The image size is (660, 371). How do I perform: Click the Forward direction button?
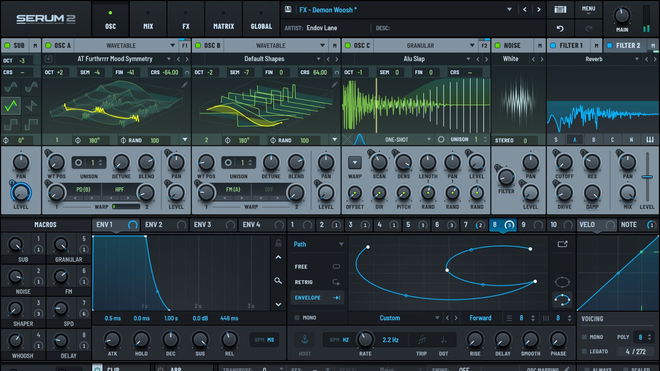(x=480, y=318)
